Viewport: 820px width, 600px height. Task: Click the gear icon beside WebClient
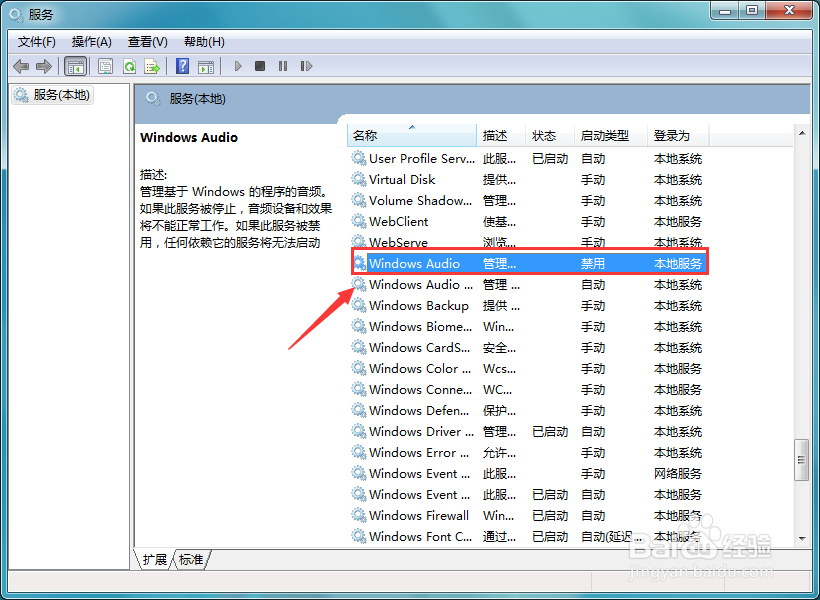[358, 221]
